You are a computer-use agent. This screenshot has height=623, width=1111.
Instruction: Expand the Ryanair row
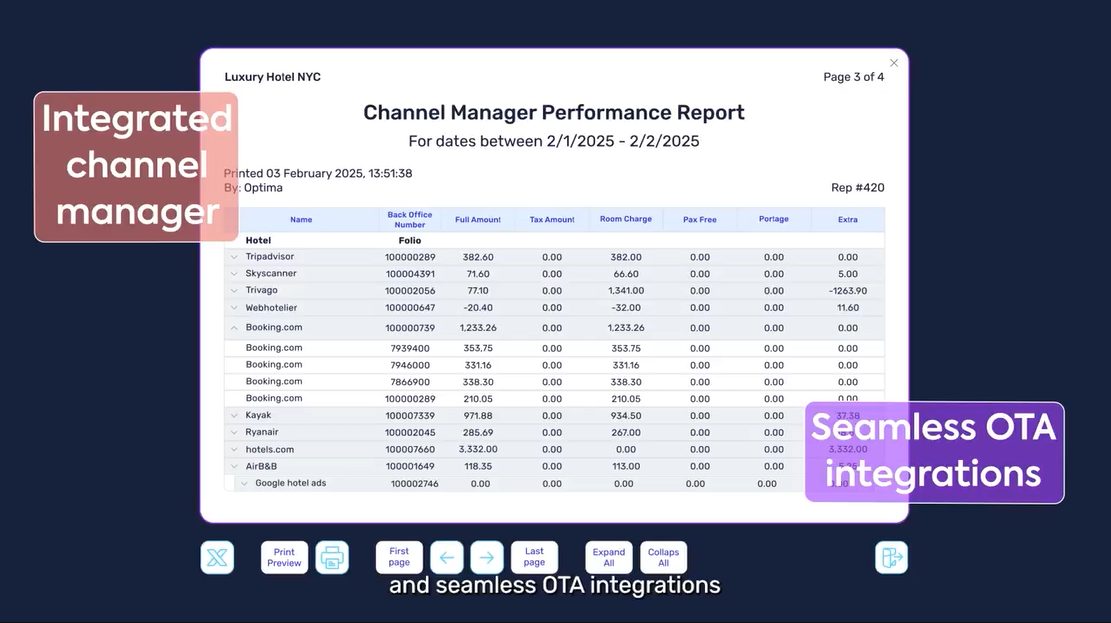pos(234,432)
